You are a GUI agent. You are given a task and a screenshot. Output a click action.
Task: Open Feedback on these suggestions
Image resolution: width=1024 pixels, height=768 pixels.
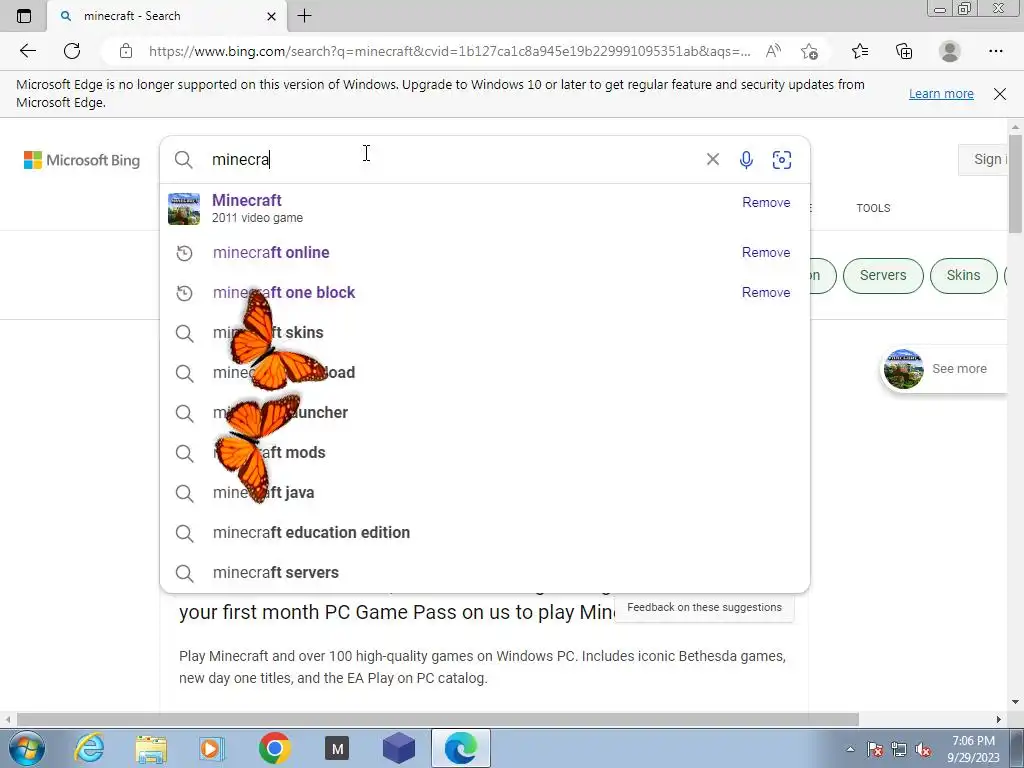(x=704, y=607)
